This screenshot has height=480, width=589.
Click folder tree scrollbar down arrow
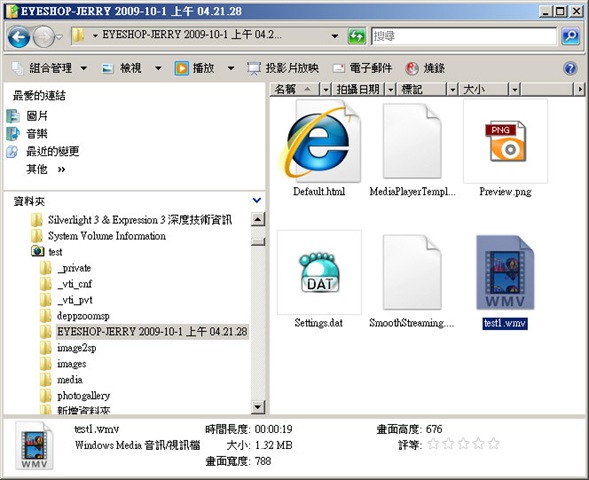258,407
